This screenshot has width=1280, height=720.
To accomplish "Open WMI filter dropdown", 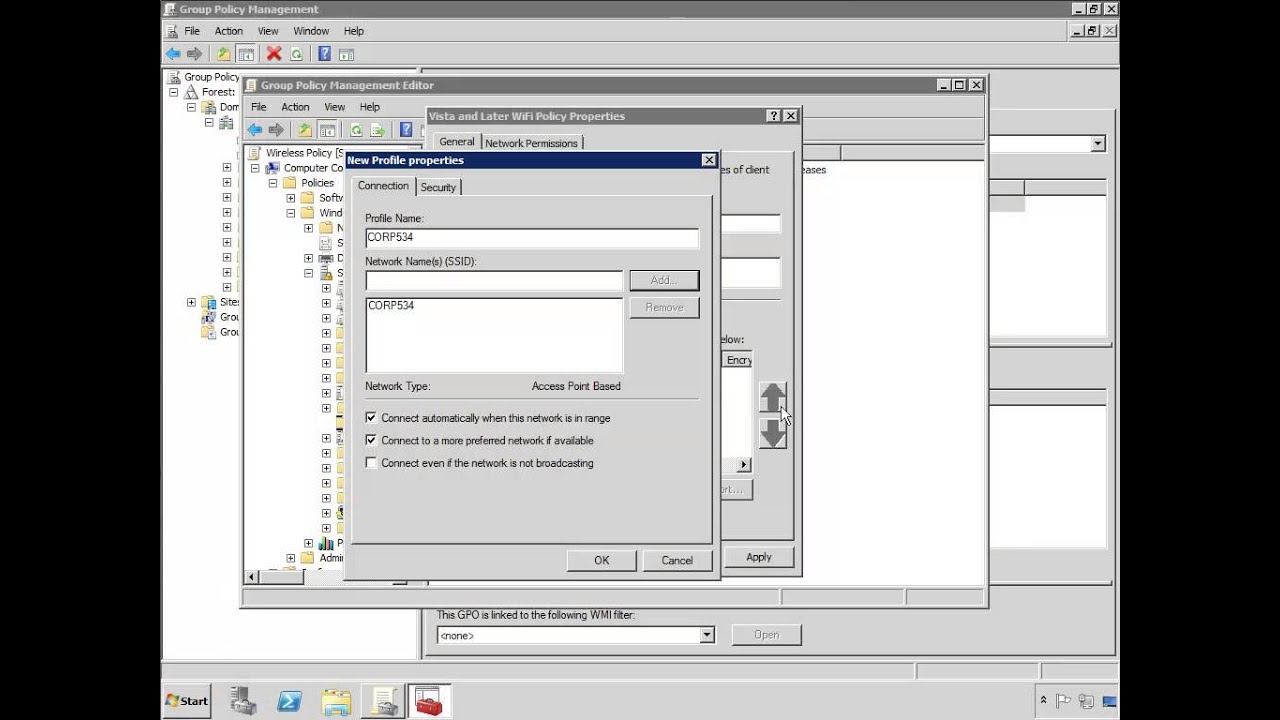I will (x=707, y=635).
